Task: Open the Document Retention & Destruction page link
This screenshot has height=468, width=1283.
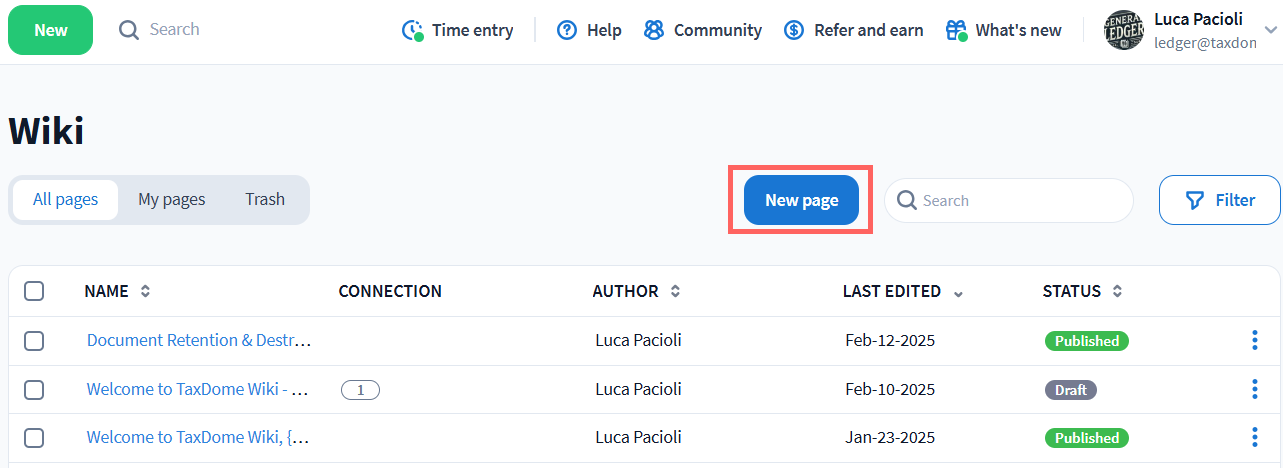Action: coord(199,340)
